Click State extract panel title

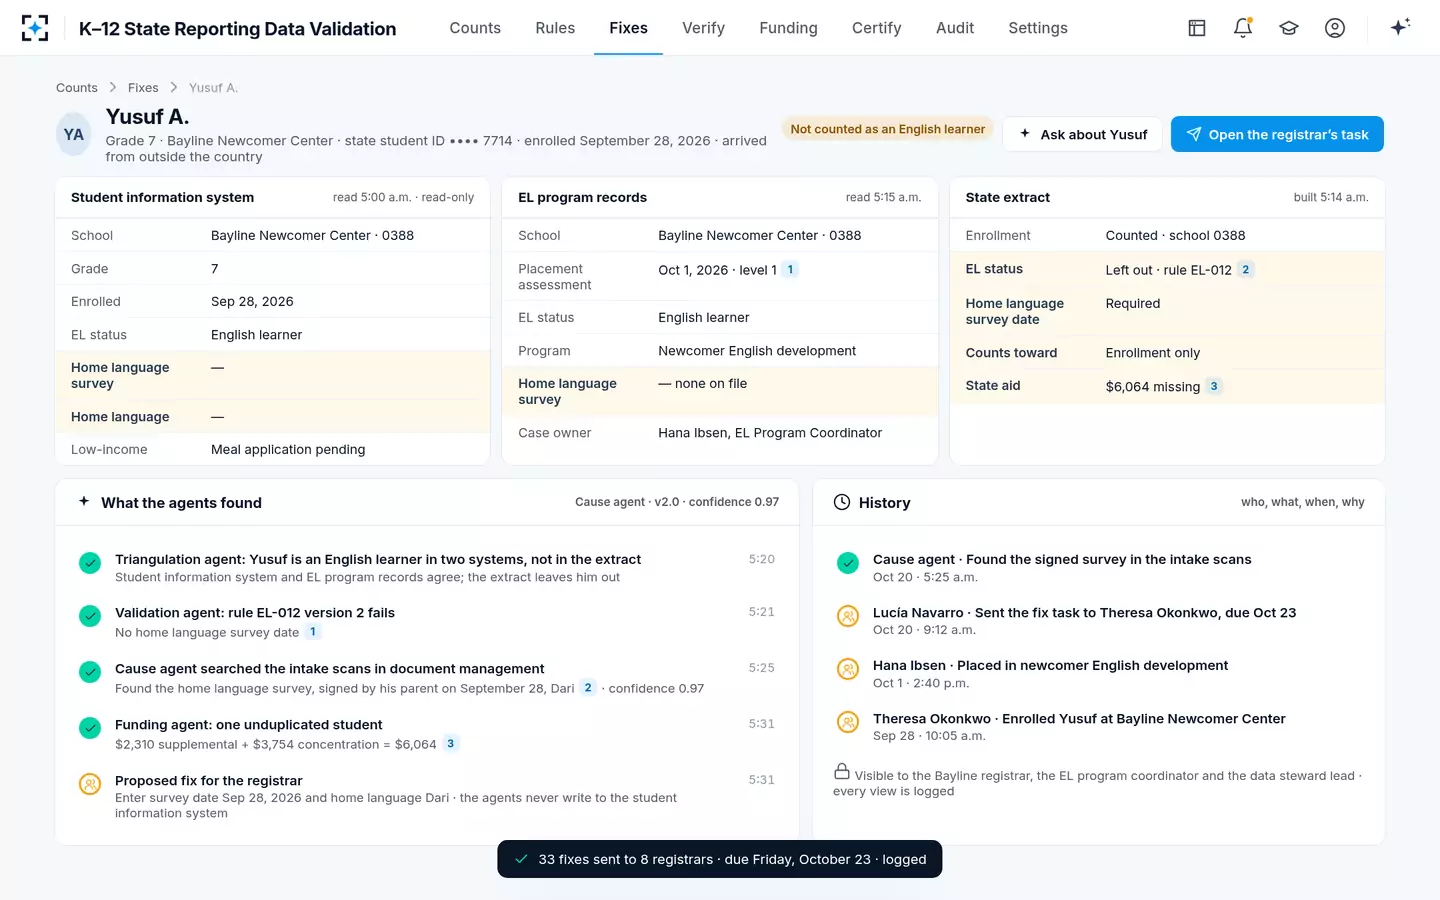click(1008, 198)
